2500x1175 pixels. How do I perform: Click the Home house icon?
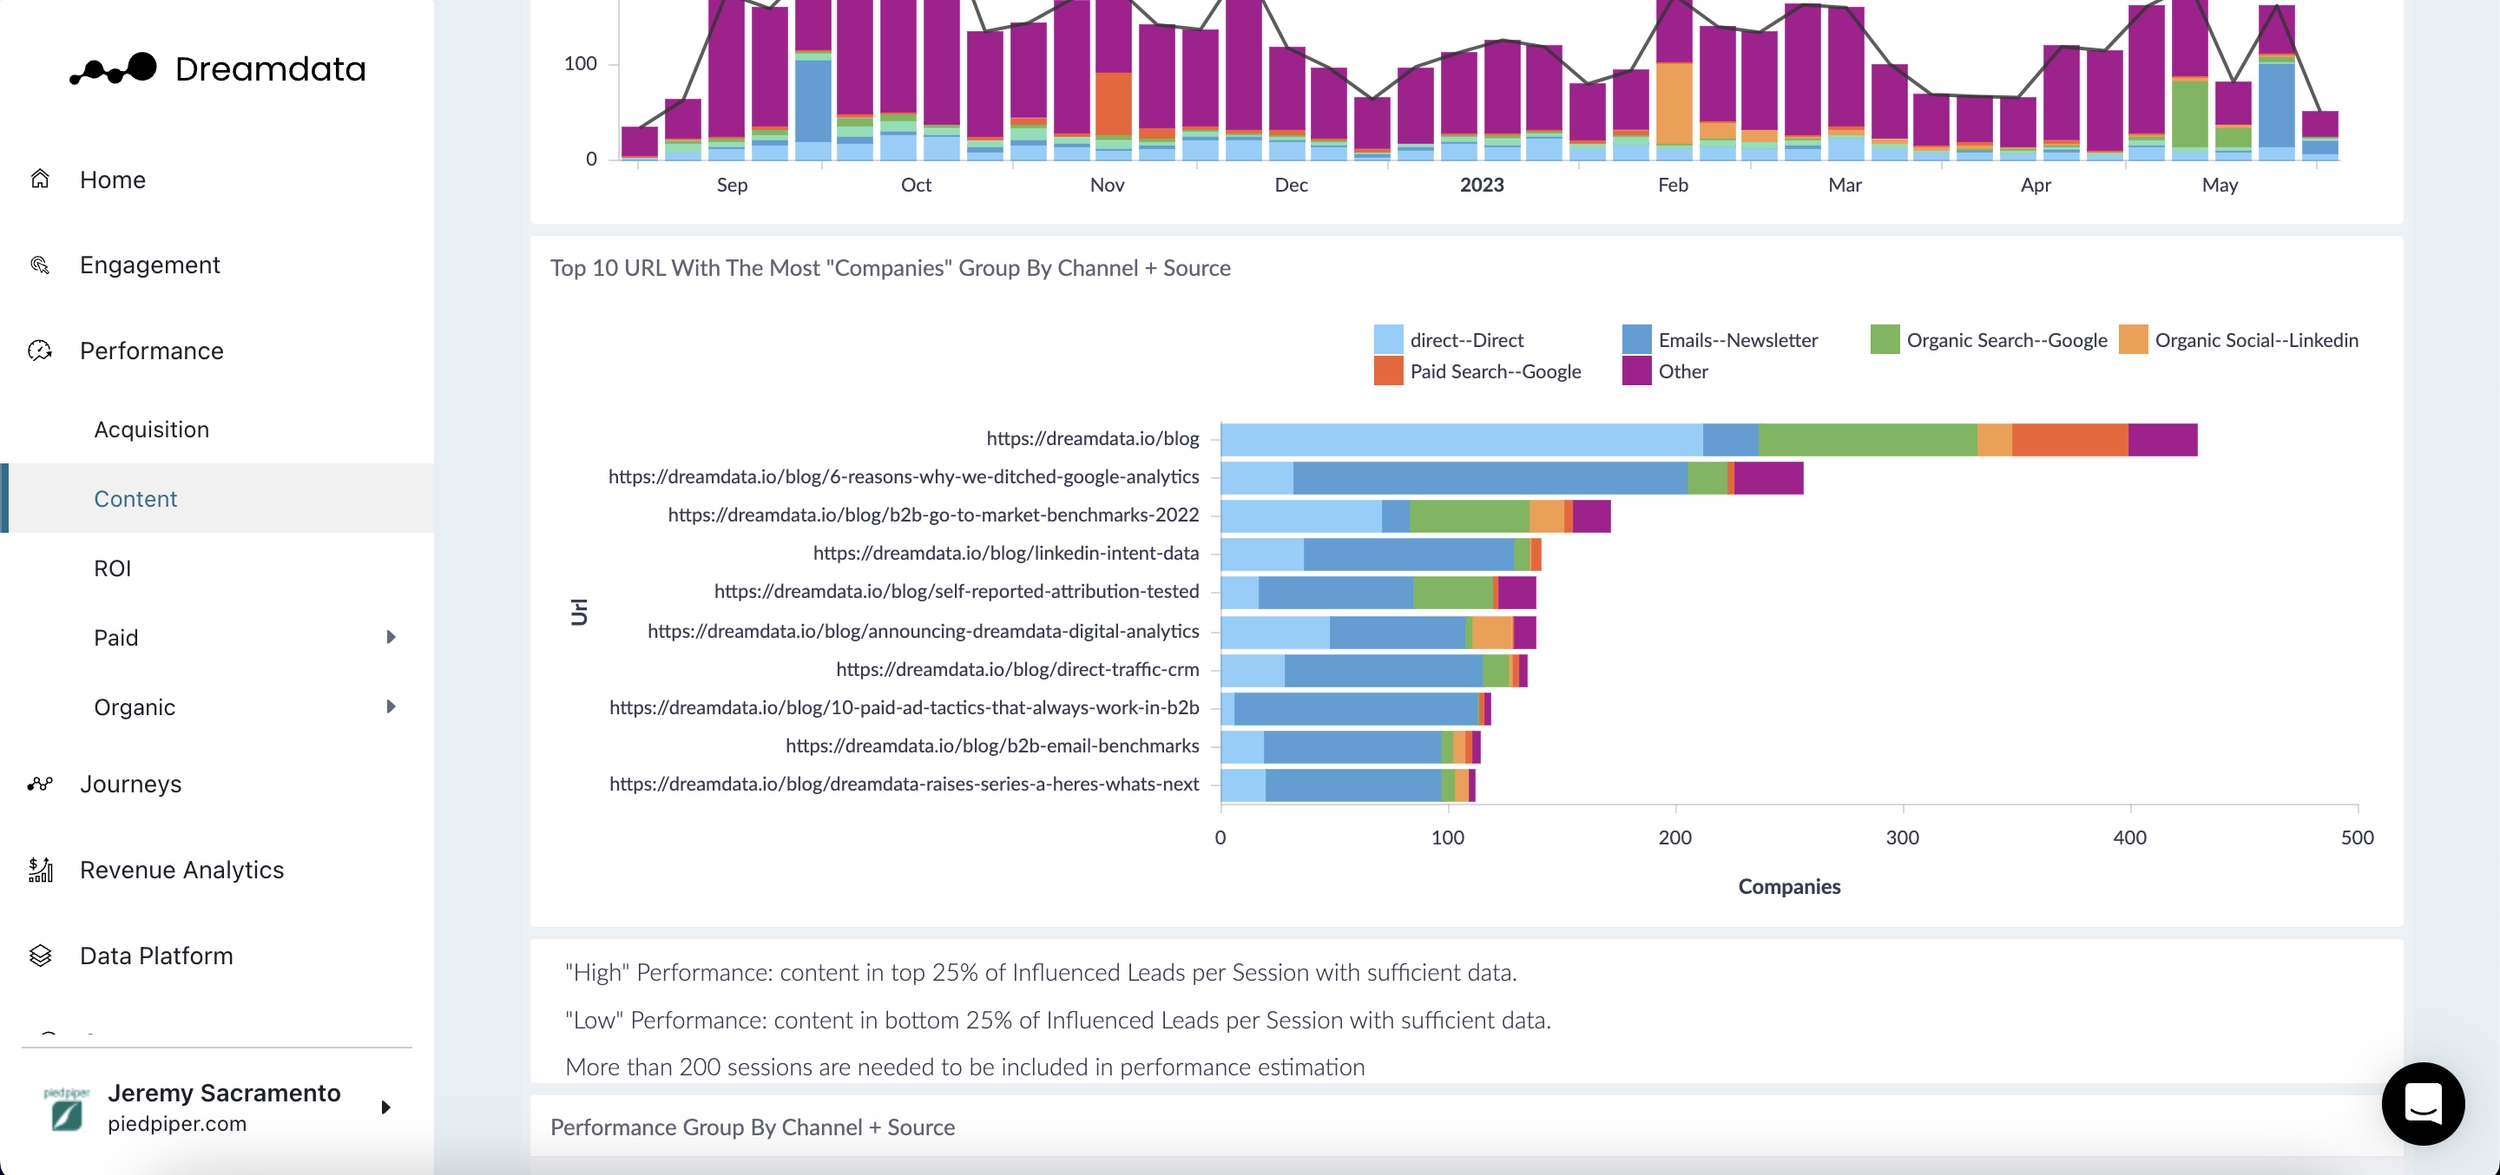[40, 179]
